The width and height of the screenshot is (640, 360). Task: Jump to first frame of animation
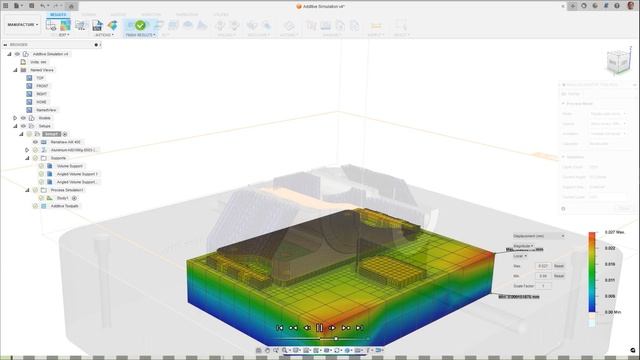click(280, 328)
